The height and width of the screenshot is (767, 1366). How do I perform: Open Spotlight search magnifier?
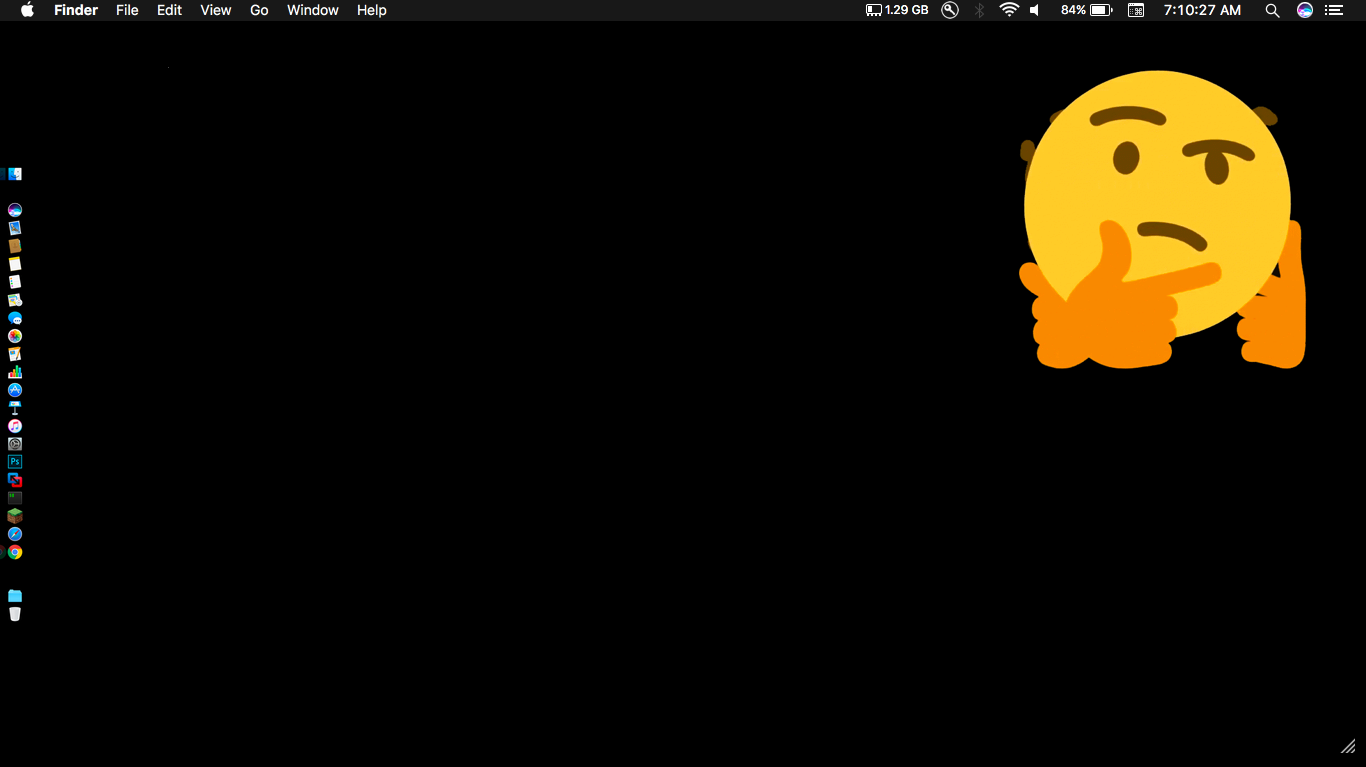click(1272, 10)
